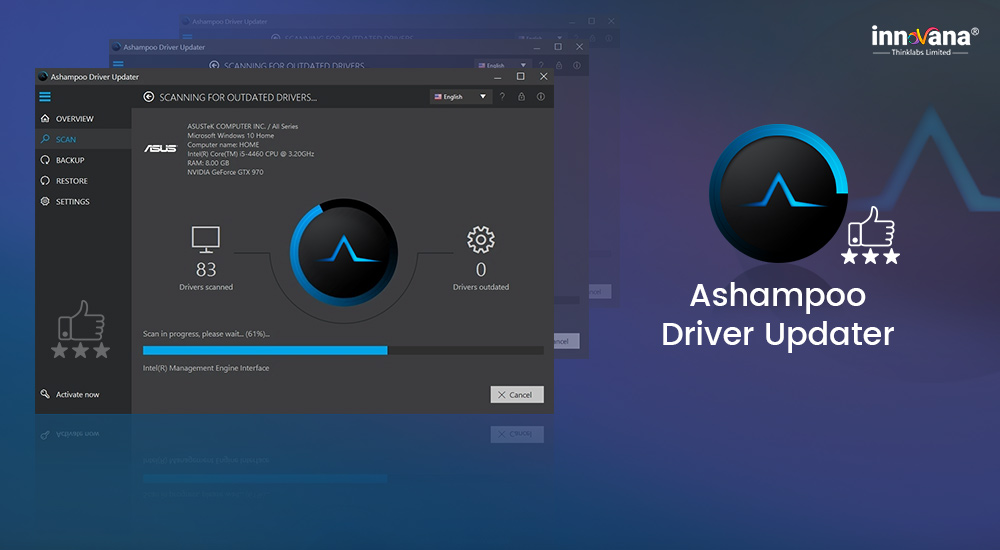Maximize the second Ashampoo window

558,47
